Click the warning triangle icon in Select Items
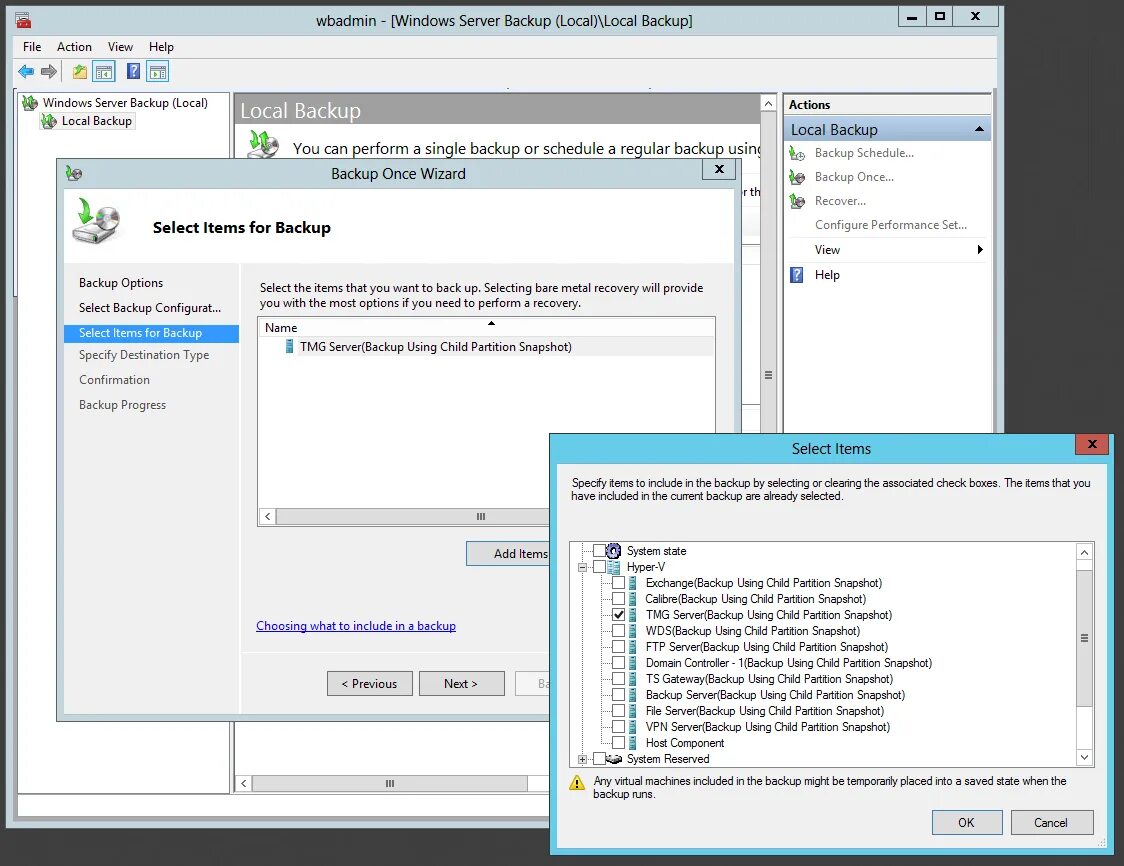Image resolution: width=1124 pixels, height=866 pixels. coord(577,783)
